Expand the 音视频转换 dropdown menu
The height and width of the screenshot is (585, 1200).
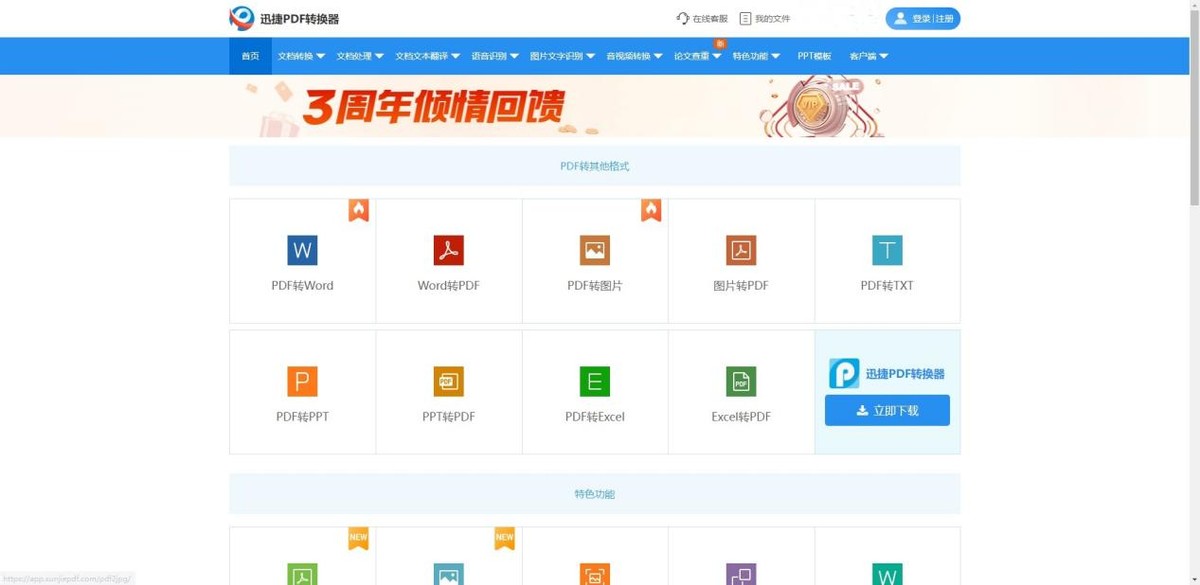pyautogui.click(x=634, y=56)
